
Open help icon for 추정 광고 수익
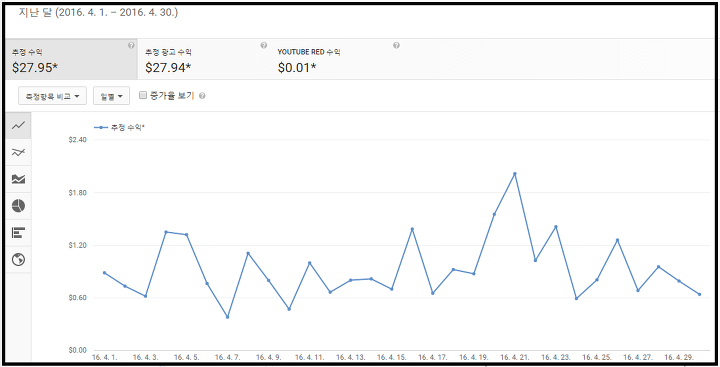(264, 45)
